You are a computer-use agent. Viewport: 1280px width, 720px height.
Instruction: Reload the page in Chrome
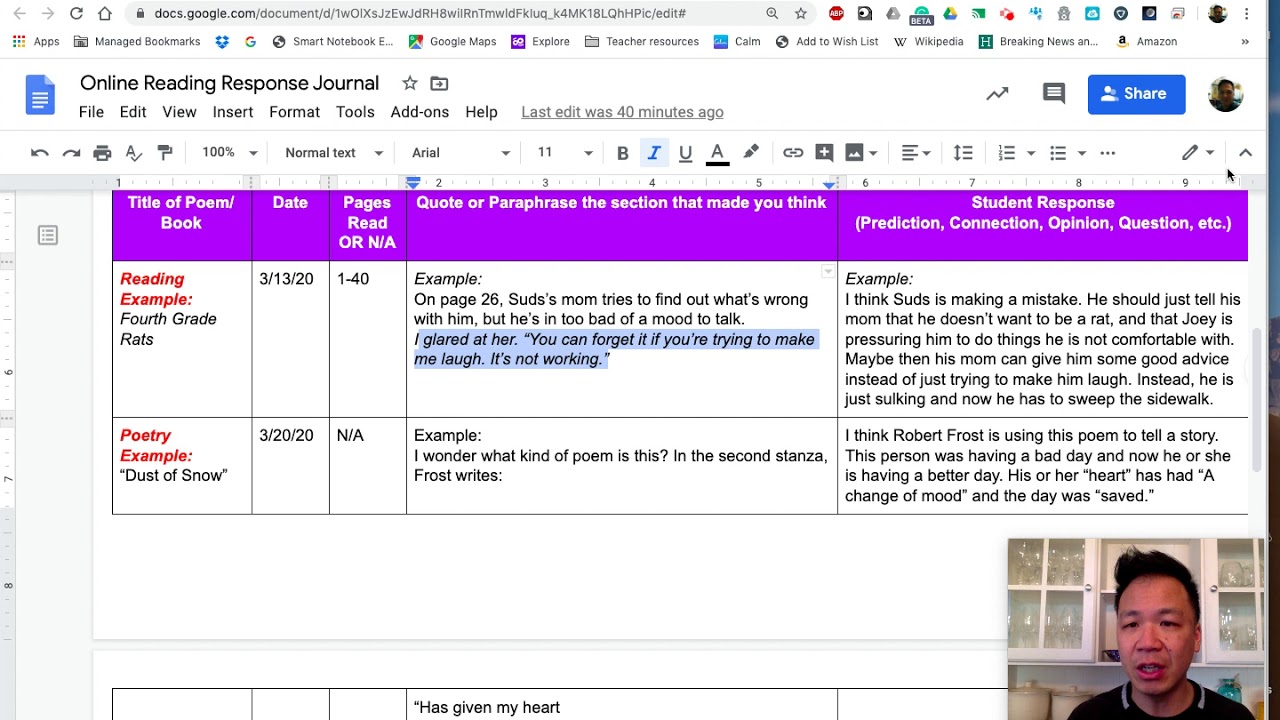76,13
